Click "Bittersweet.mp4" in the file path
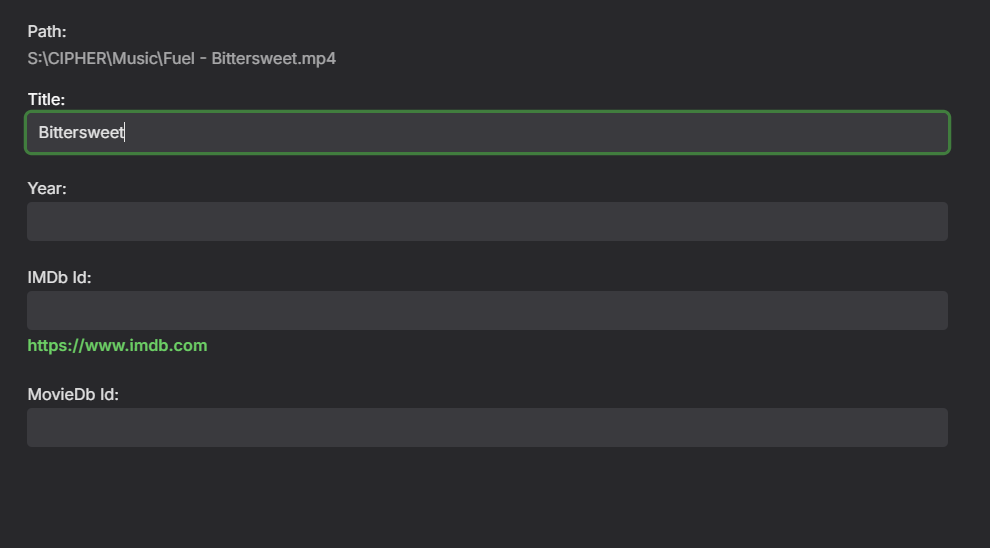This screenshot has width=990, height=548. pos(273,59)
